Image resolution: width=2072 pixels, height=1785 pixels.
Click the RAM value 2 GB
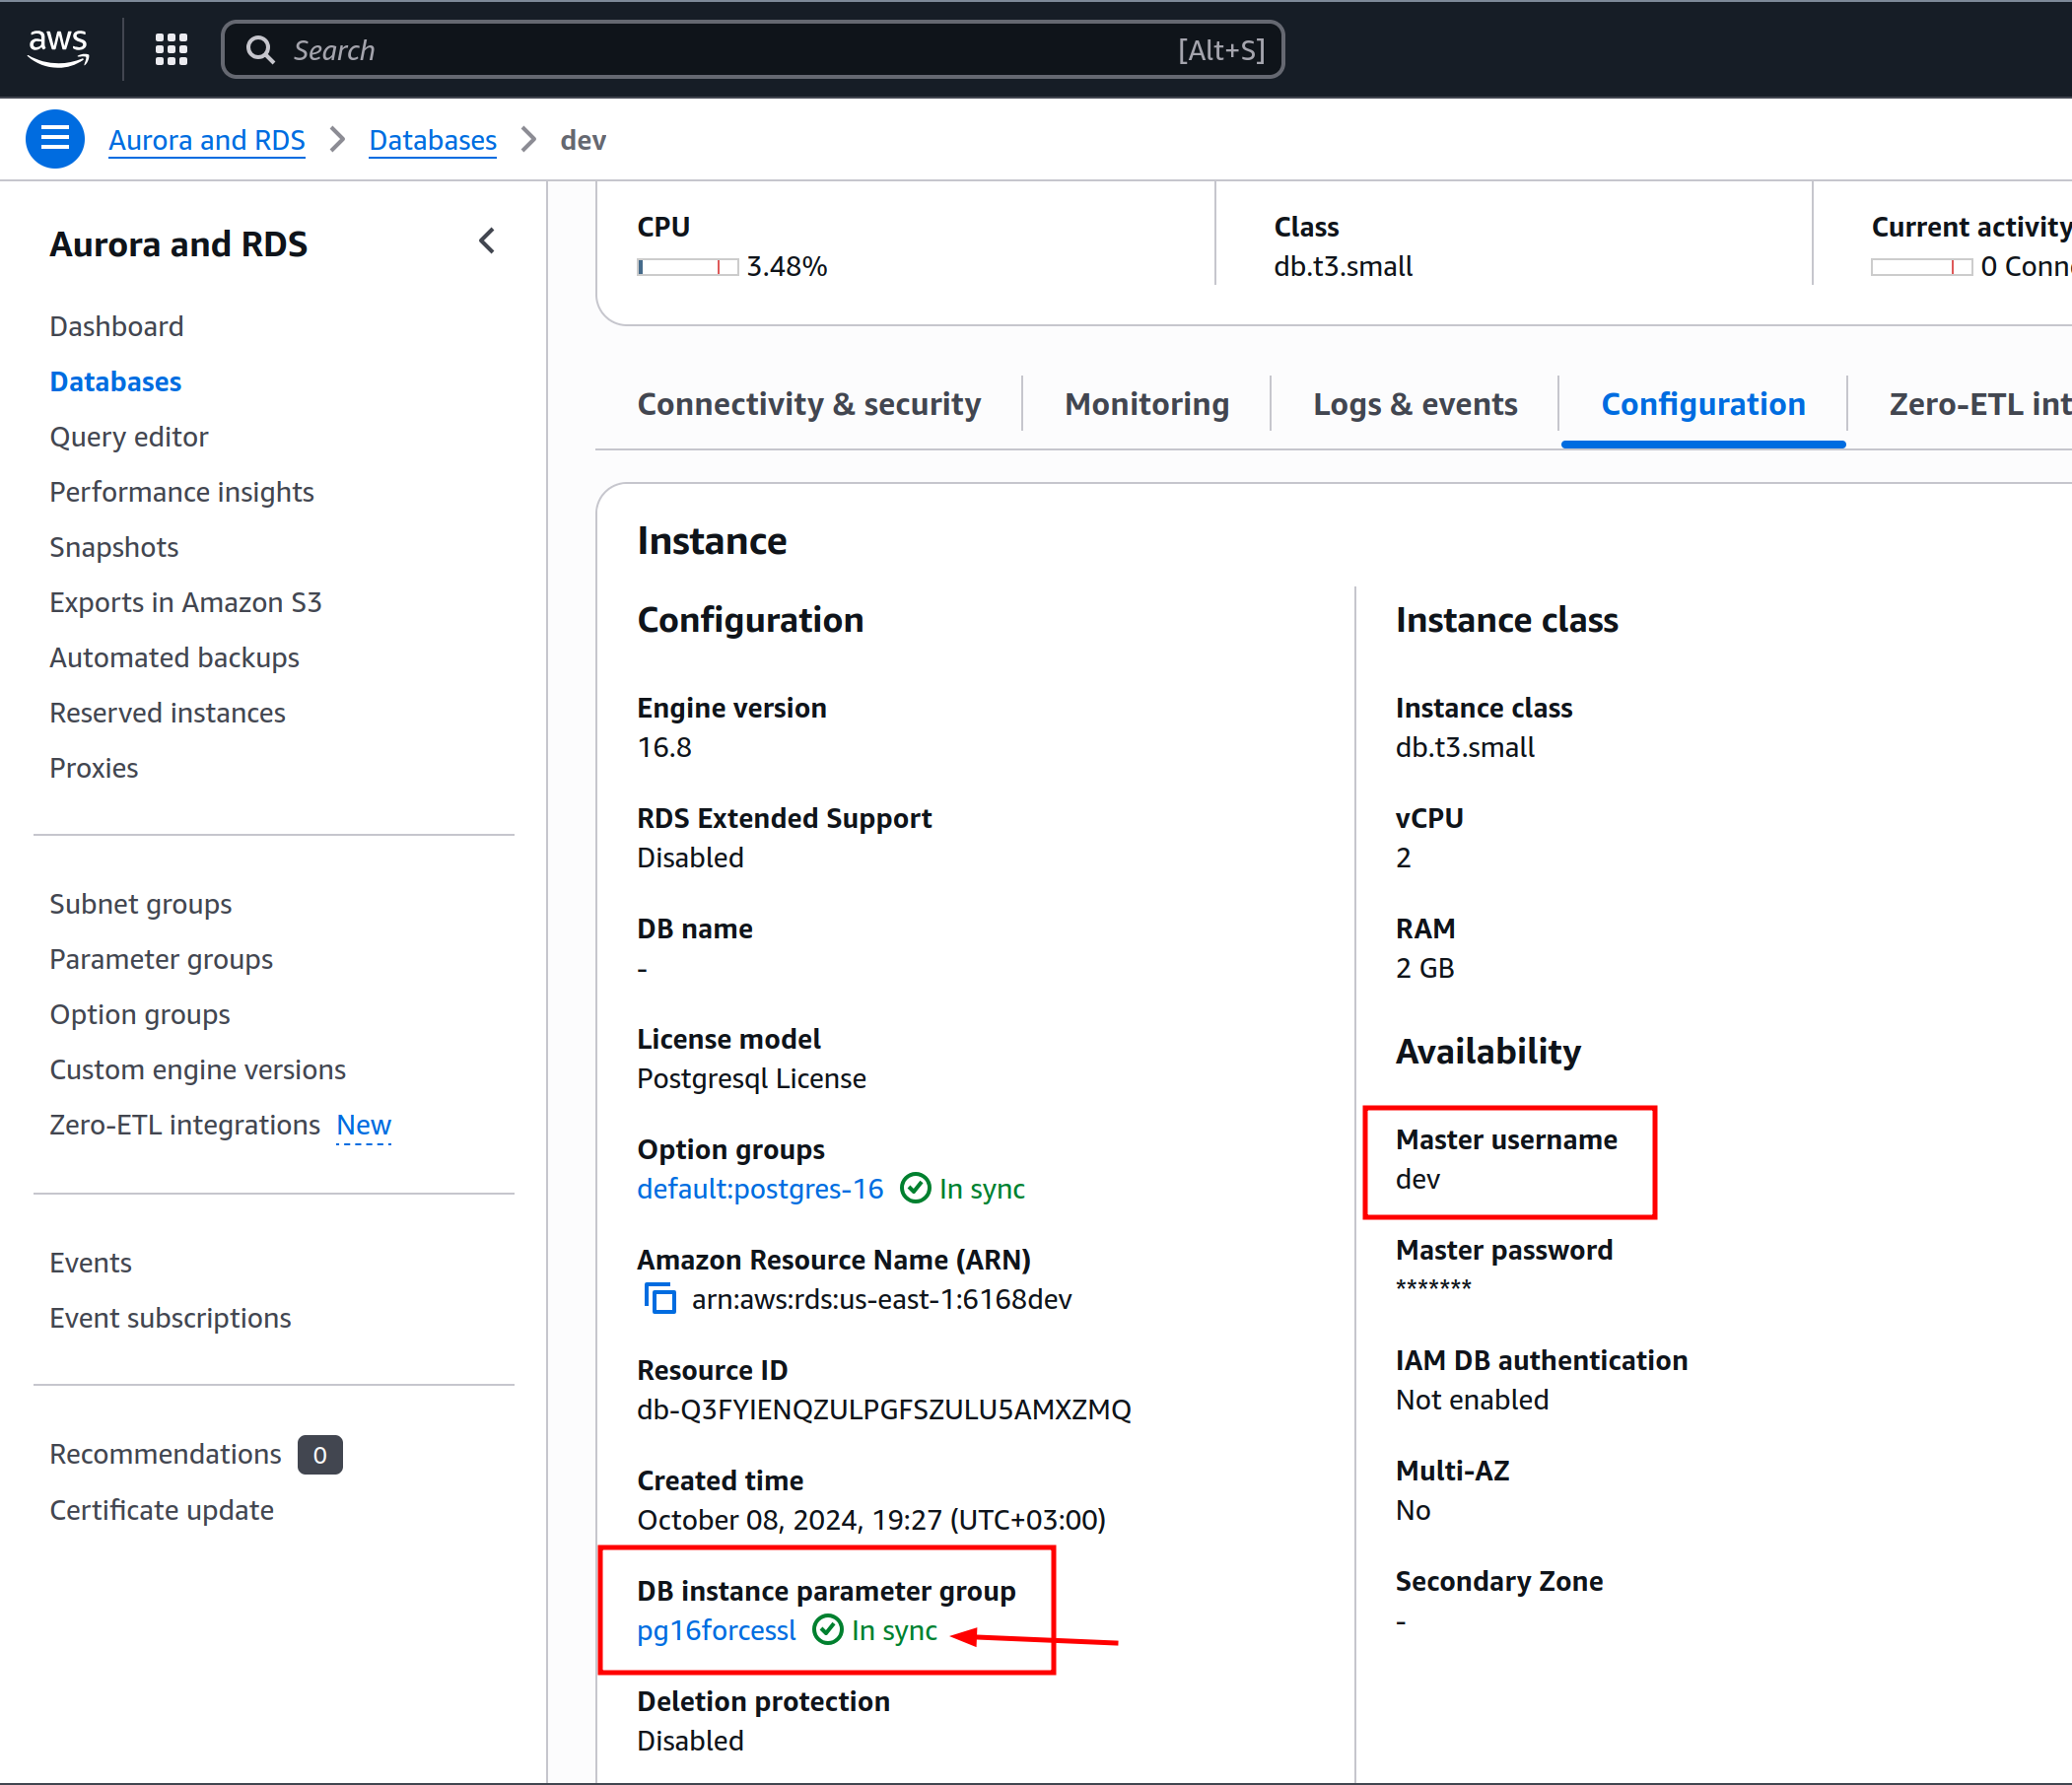[x=1425, y=967]
